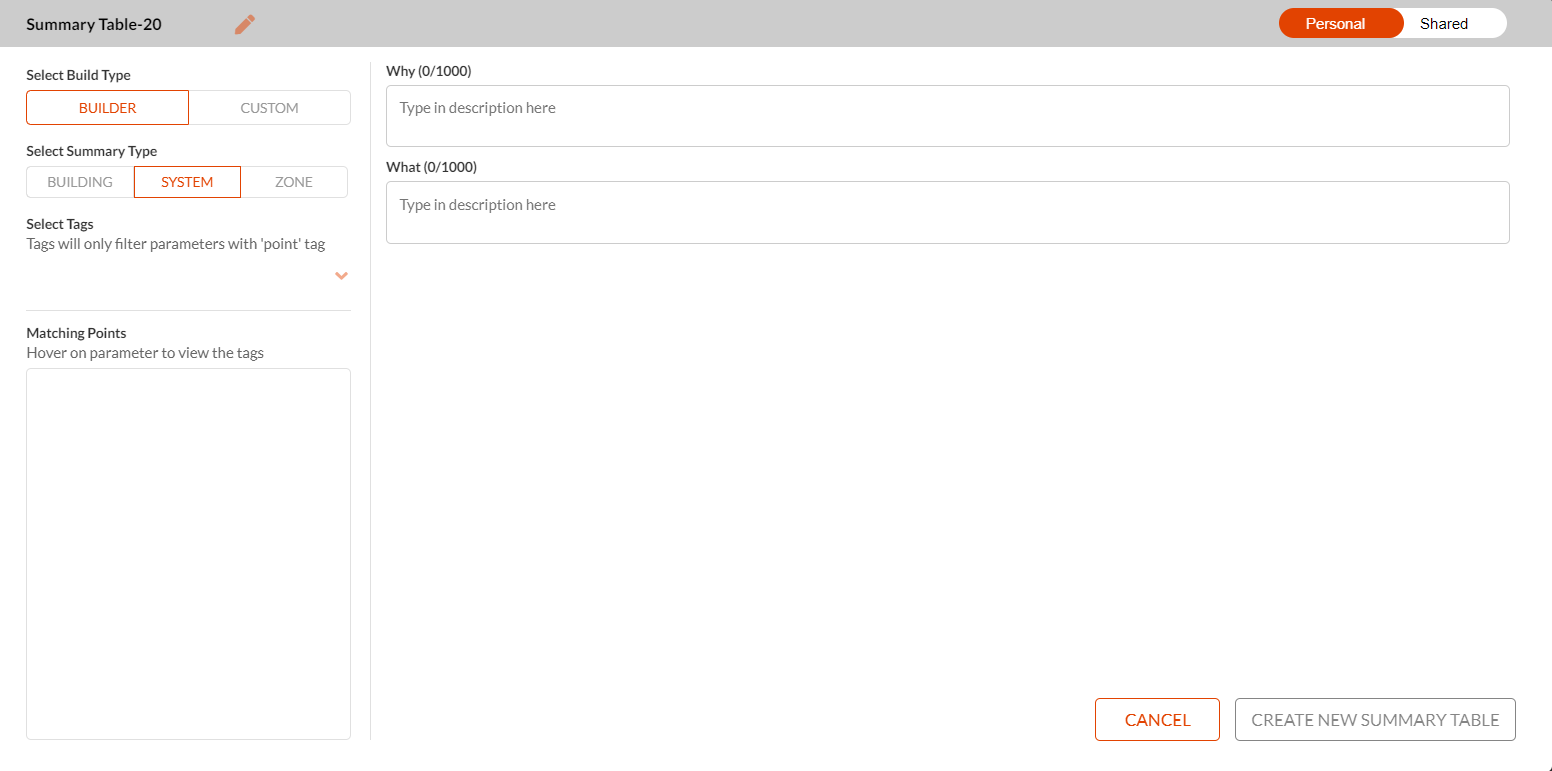Choose BUILDING as the summary type
The width and height of the screenshot is (1552, 771).
(80, 182)
